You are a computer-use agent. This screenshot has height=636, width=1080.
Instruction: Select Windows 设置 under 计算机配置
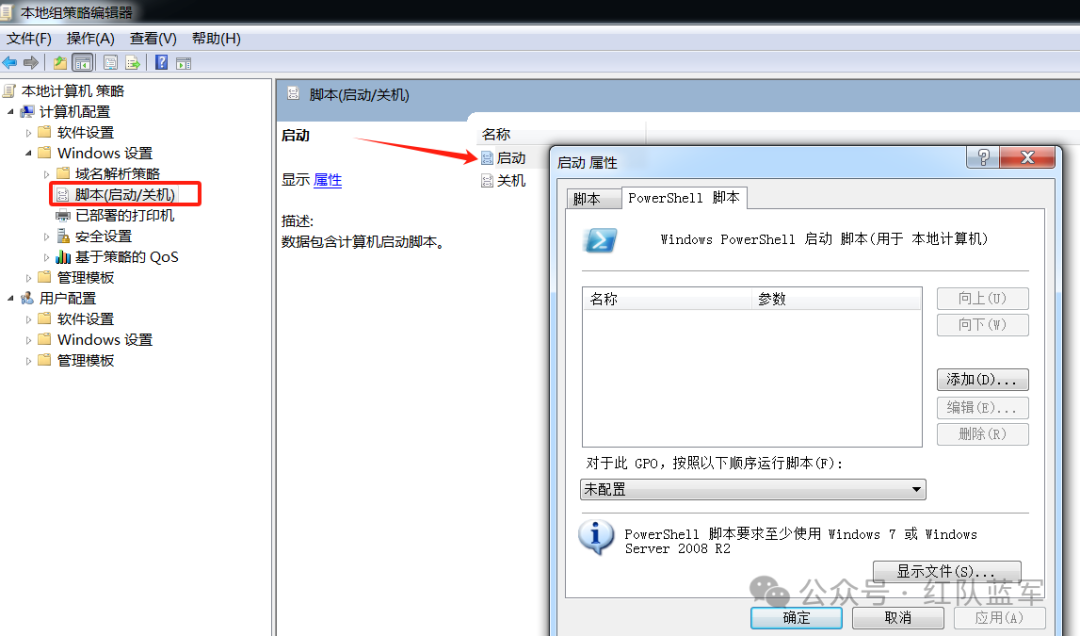pos(105,153)
